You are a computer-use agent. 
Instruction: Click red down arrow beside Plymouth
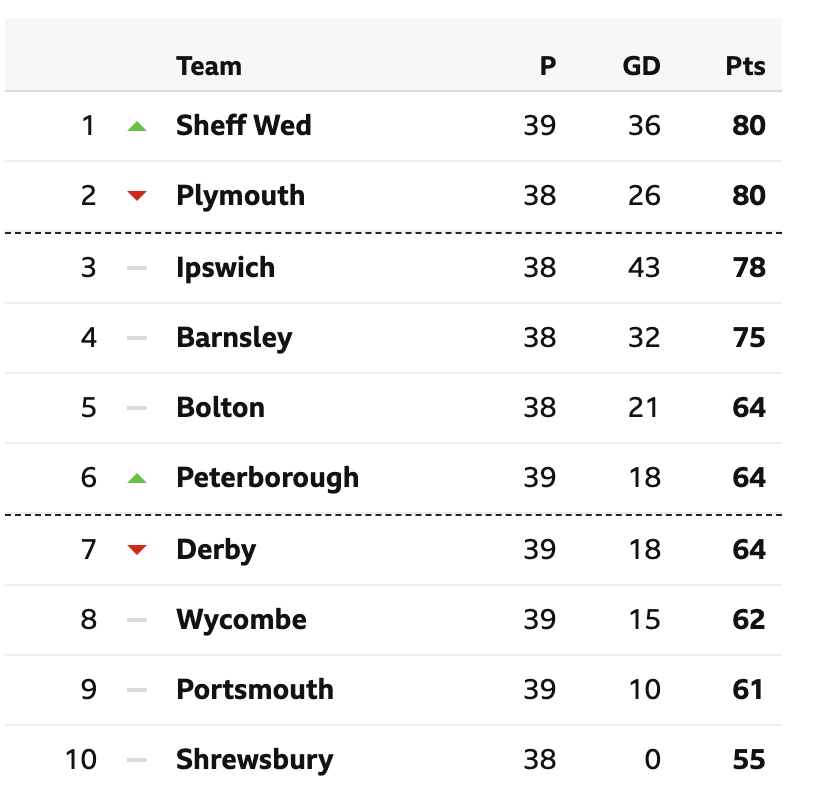click(137, 196)
